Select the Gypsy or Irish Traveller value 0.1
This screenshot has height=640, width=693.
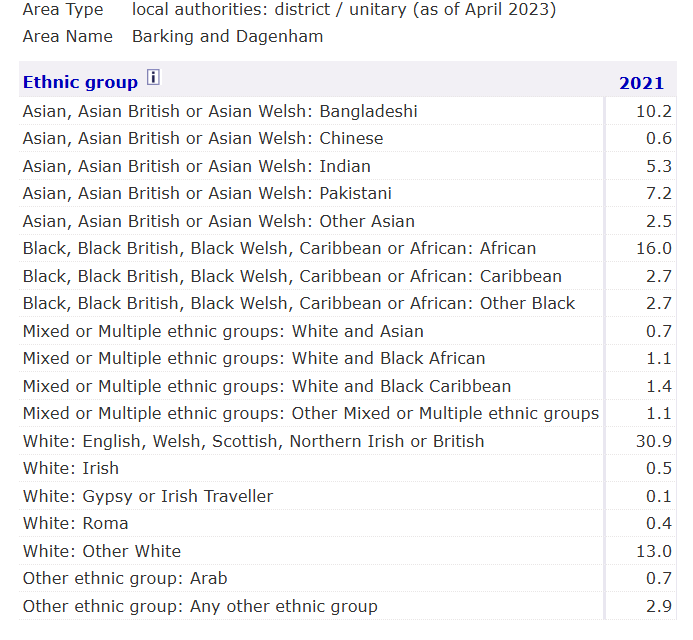click(659, 497)
